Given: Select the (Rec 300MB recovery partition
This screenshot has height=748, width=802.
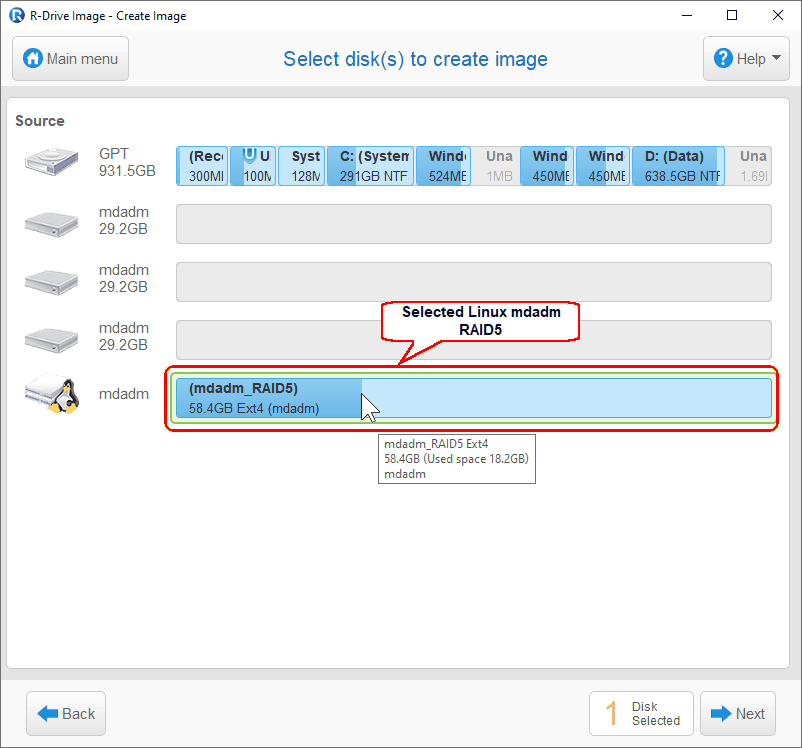Looking at the screenshot, I should coord(202,166).
